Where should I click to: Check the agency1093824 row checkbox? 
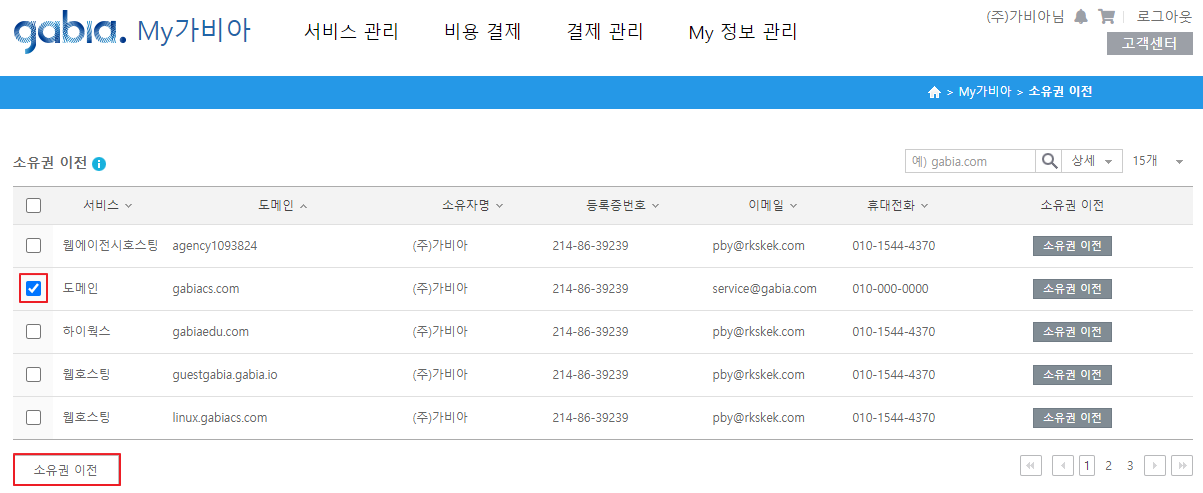[33, 245]
